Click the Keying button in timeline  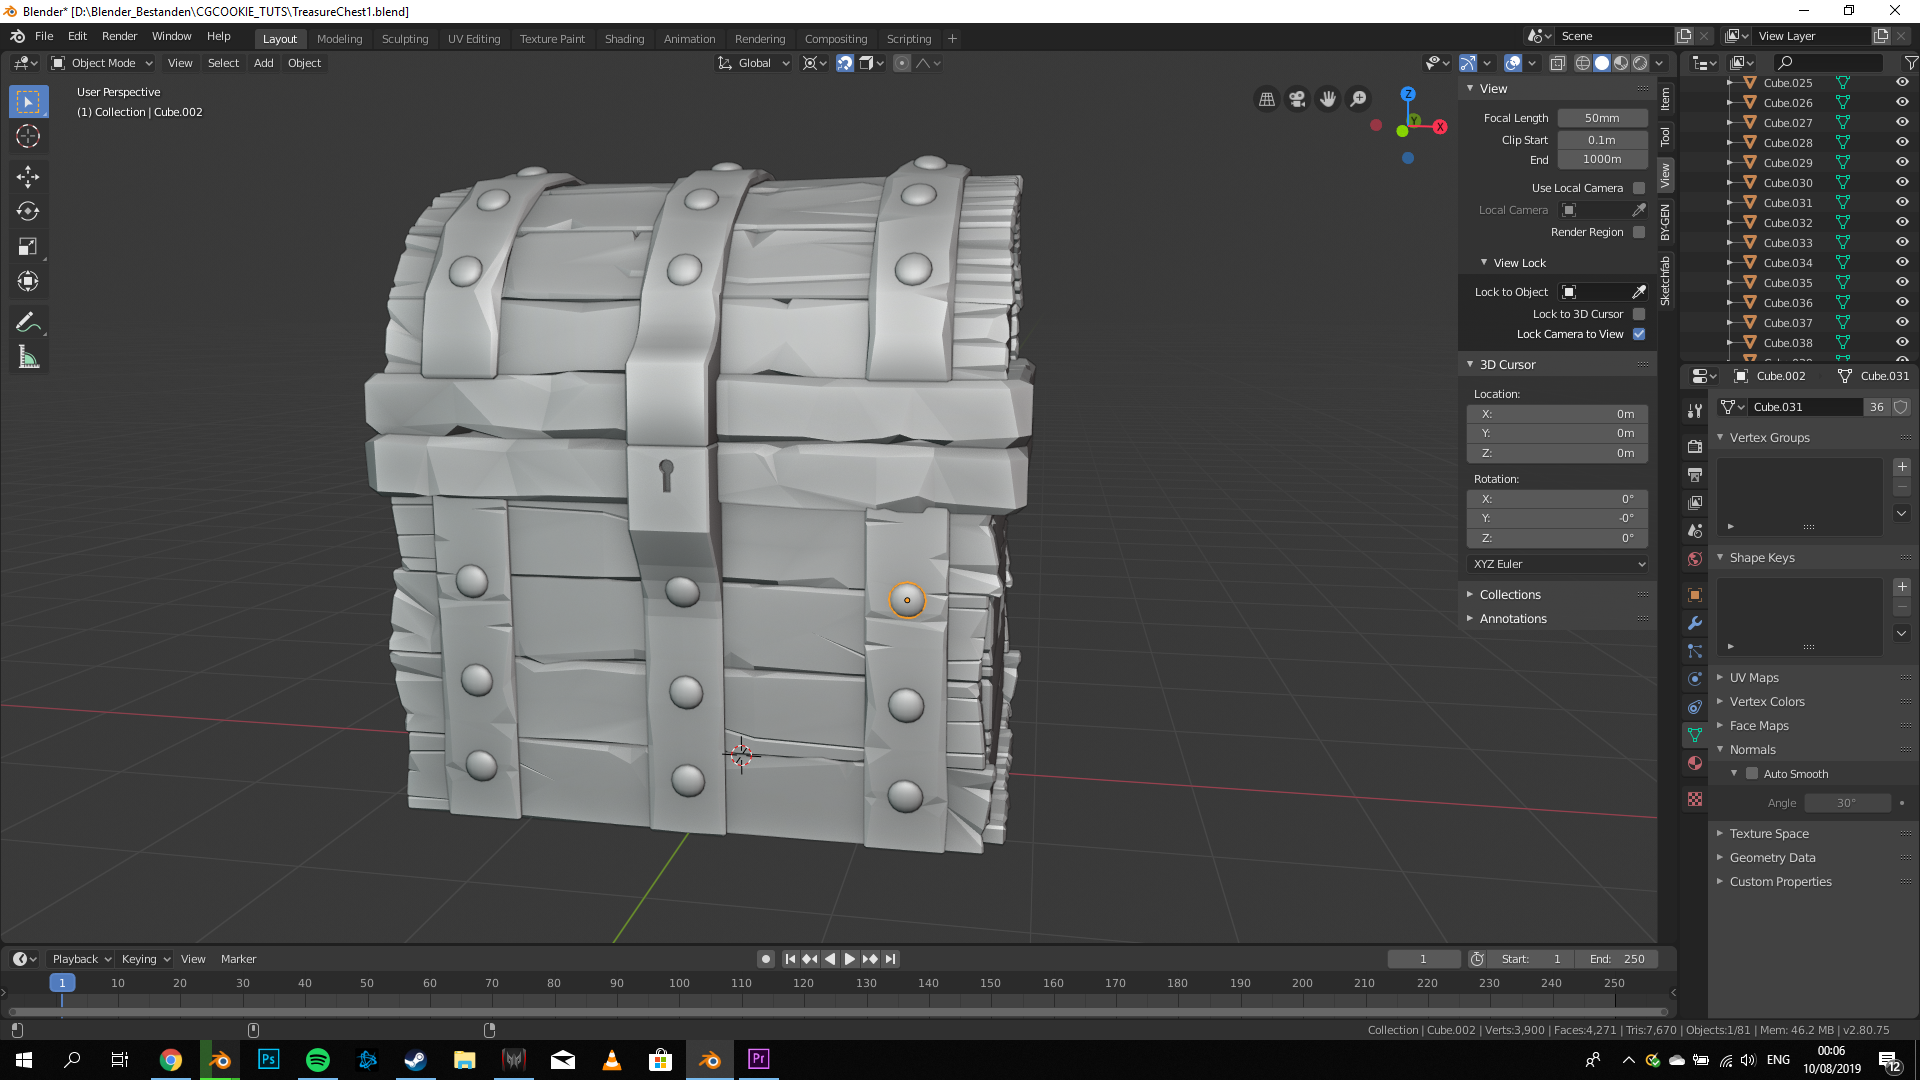coord(145,959)
